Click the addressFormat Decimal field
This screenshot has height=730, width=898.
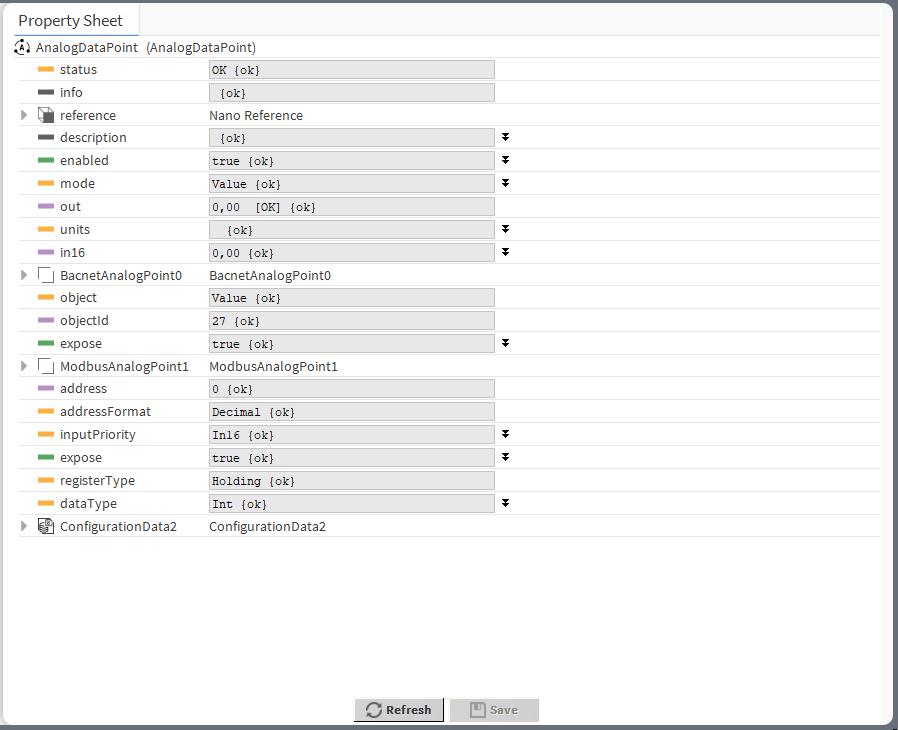pos(351,412)
